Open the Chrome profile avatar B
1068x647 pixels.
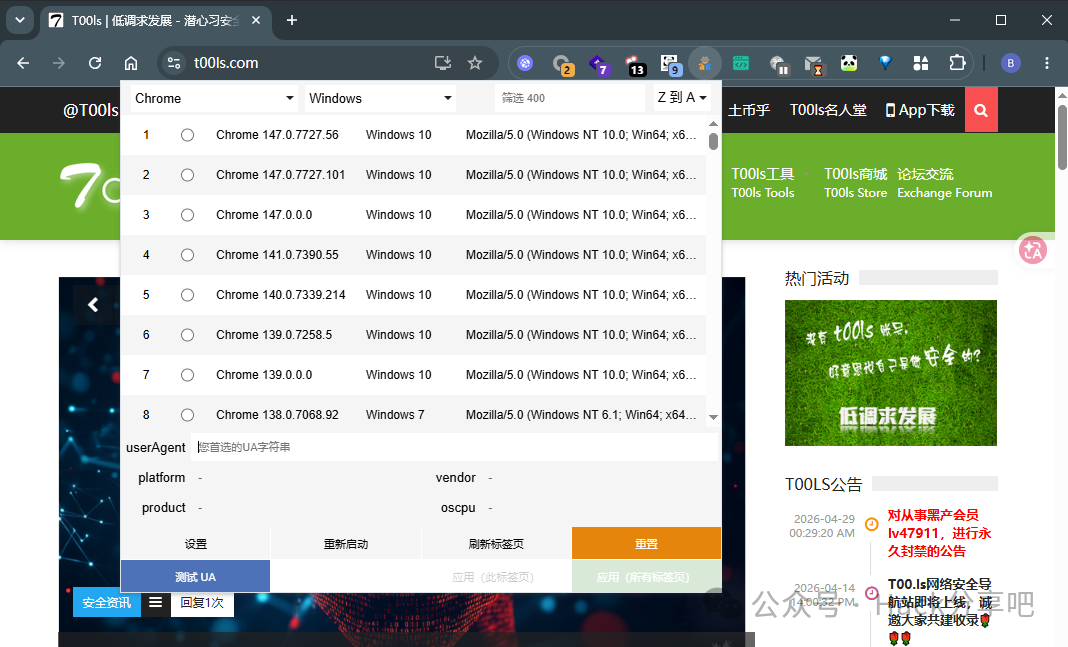coord(1010,63)
